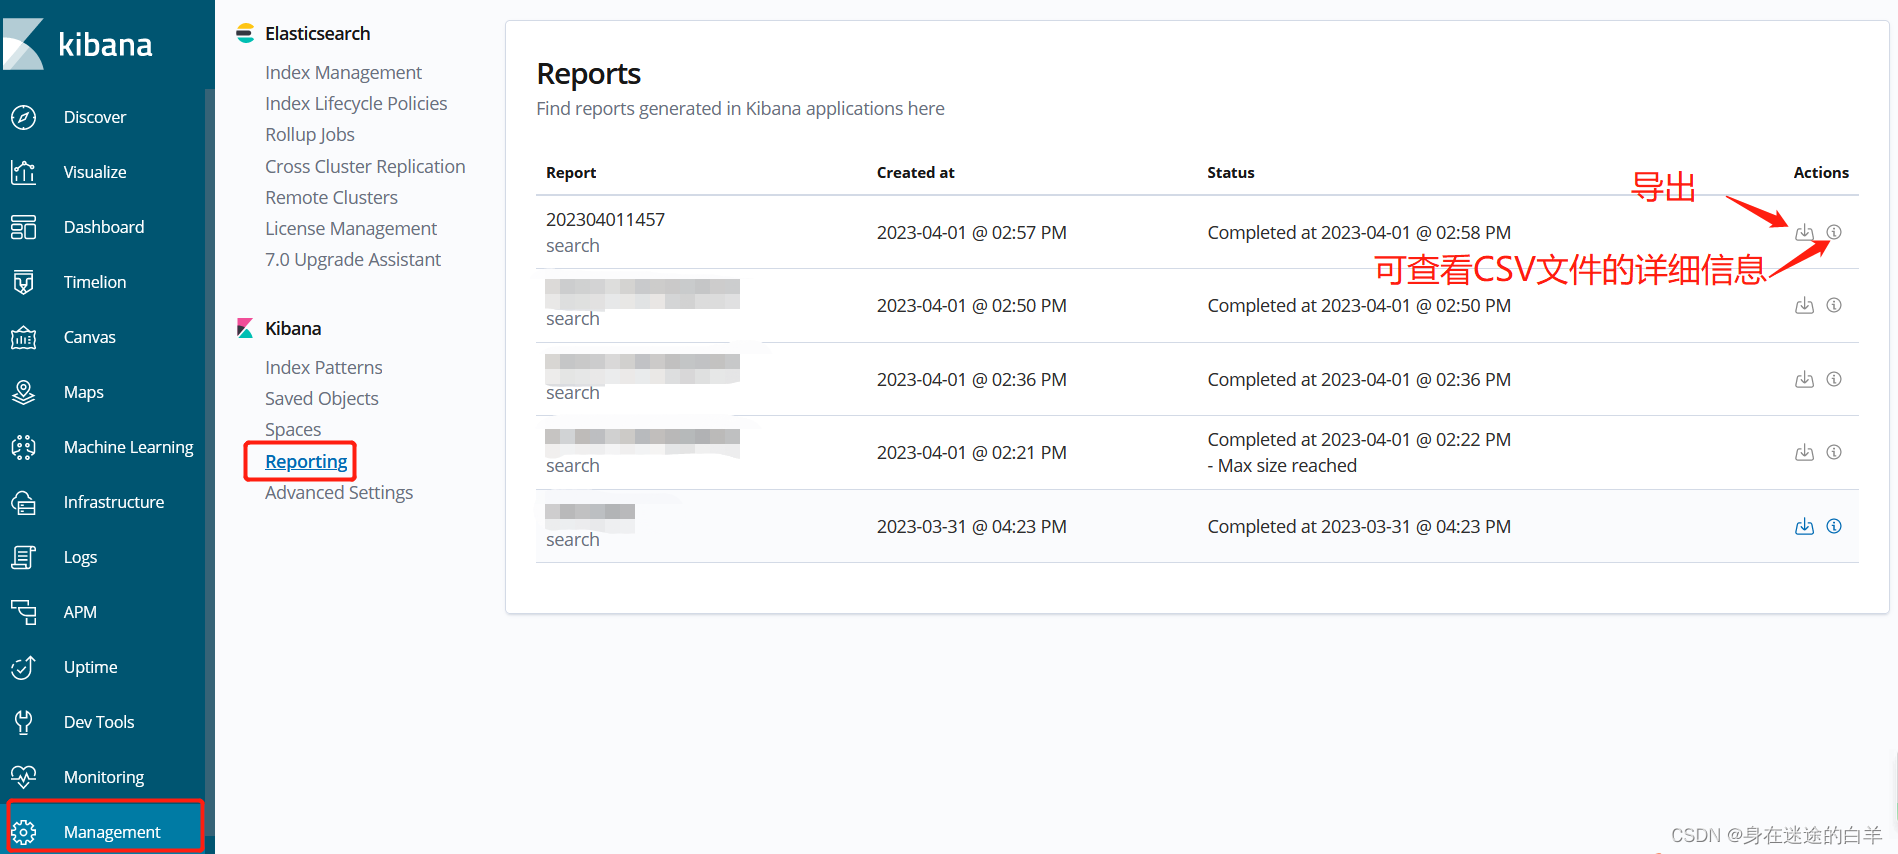Click the Max size reached status text

(x=1282, y=465)
